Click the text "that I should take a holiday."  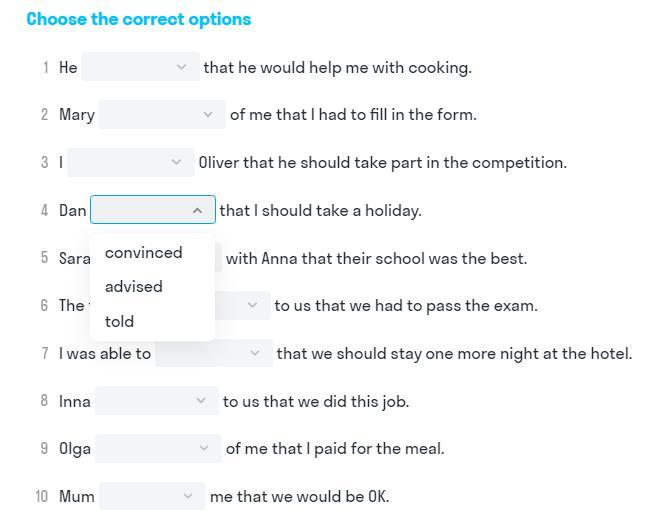320,210
